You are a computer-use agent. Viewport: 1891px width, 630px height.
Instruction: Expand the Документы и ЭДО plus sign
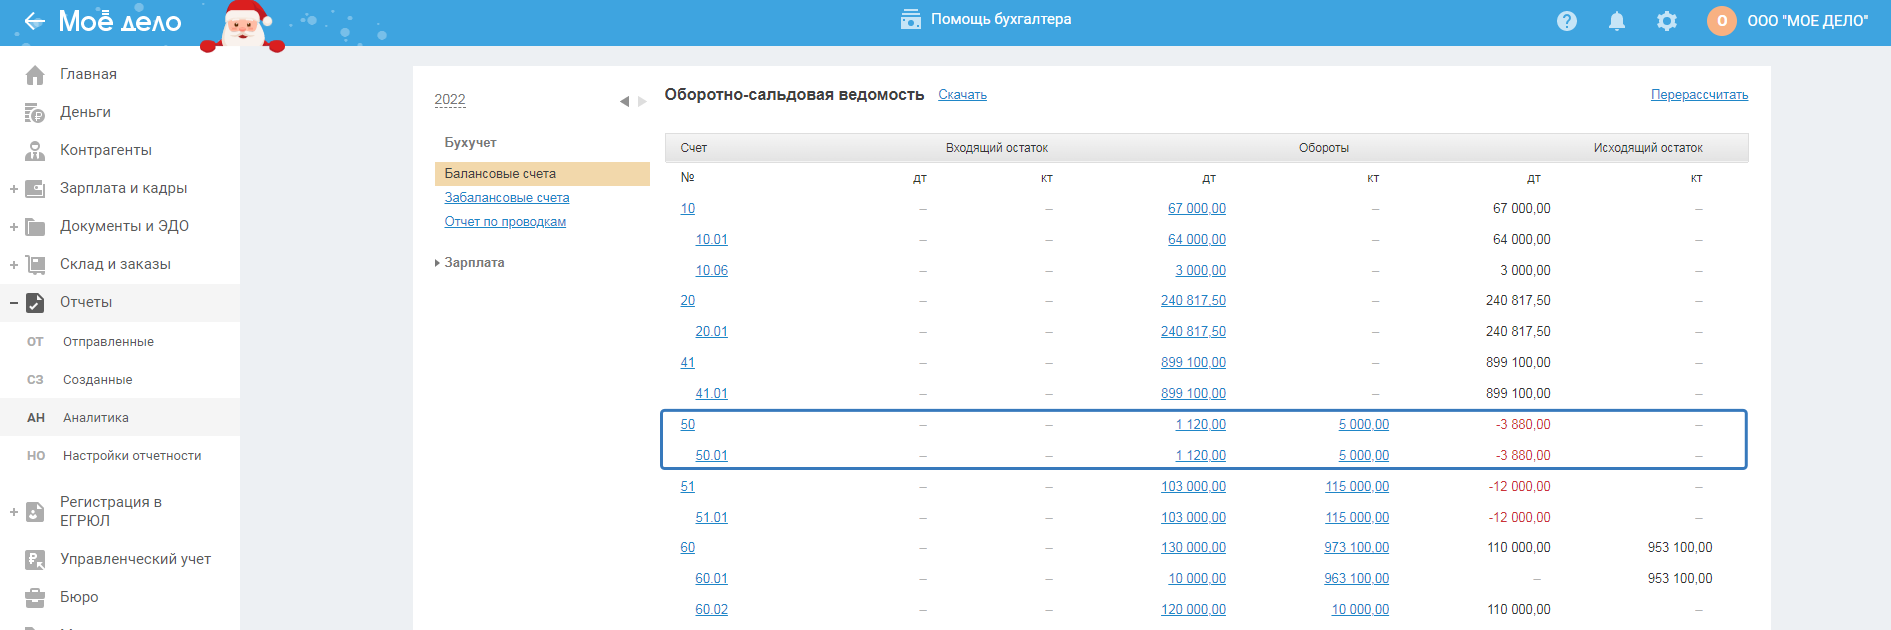pos(14,227)
